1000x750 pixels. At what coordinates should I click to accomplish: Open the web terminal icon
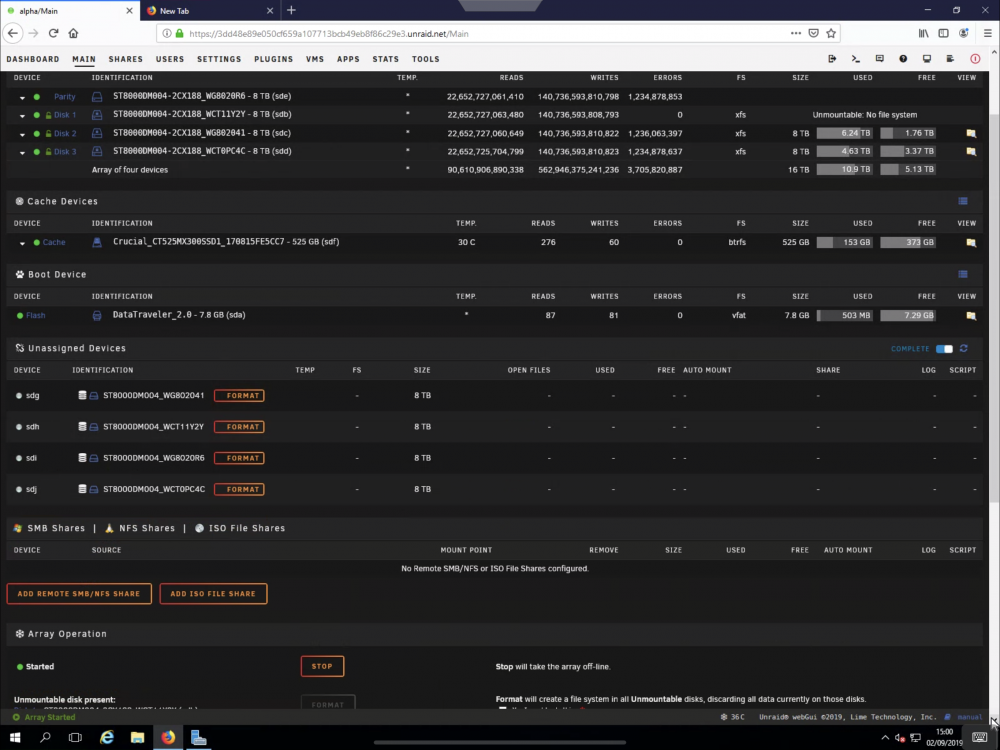coord(856,59)
